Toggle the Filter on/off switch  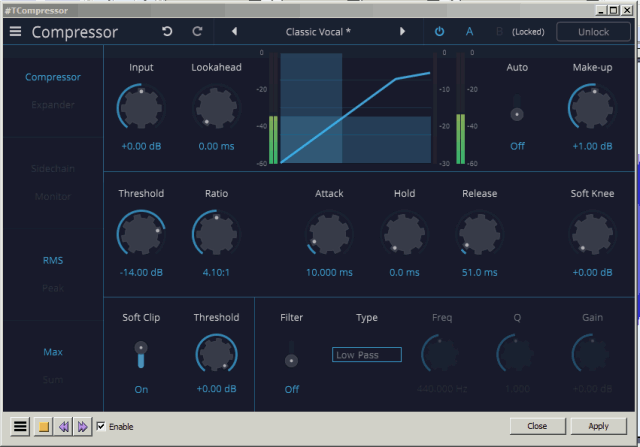click(291, 354)
